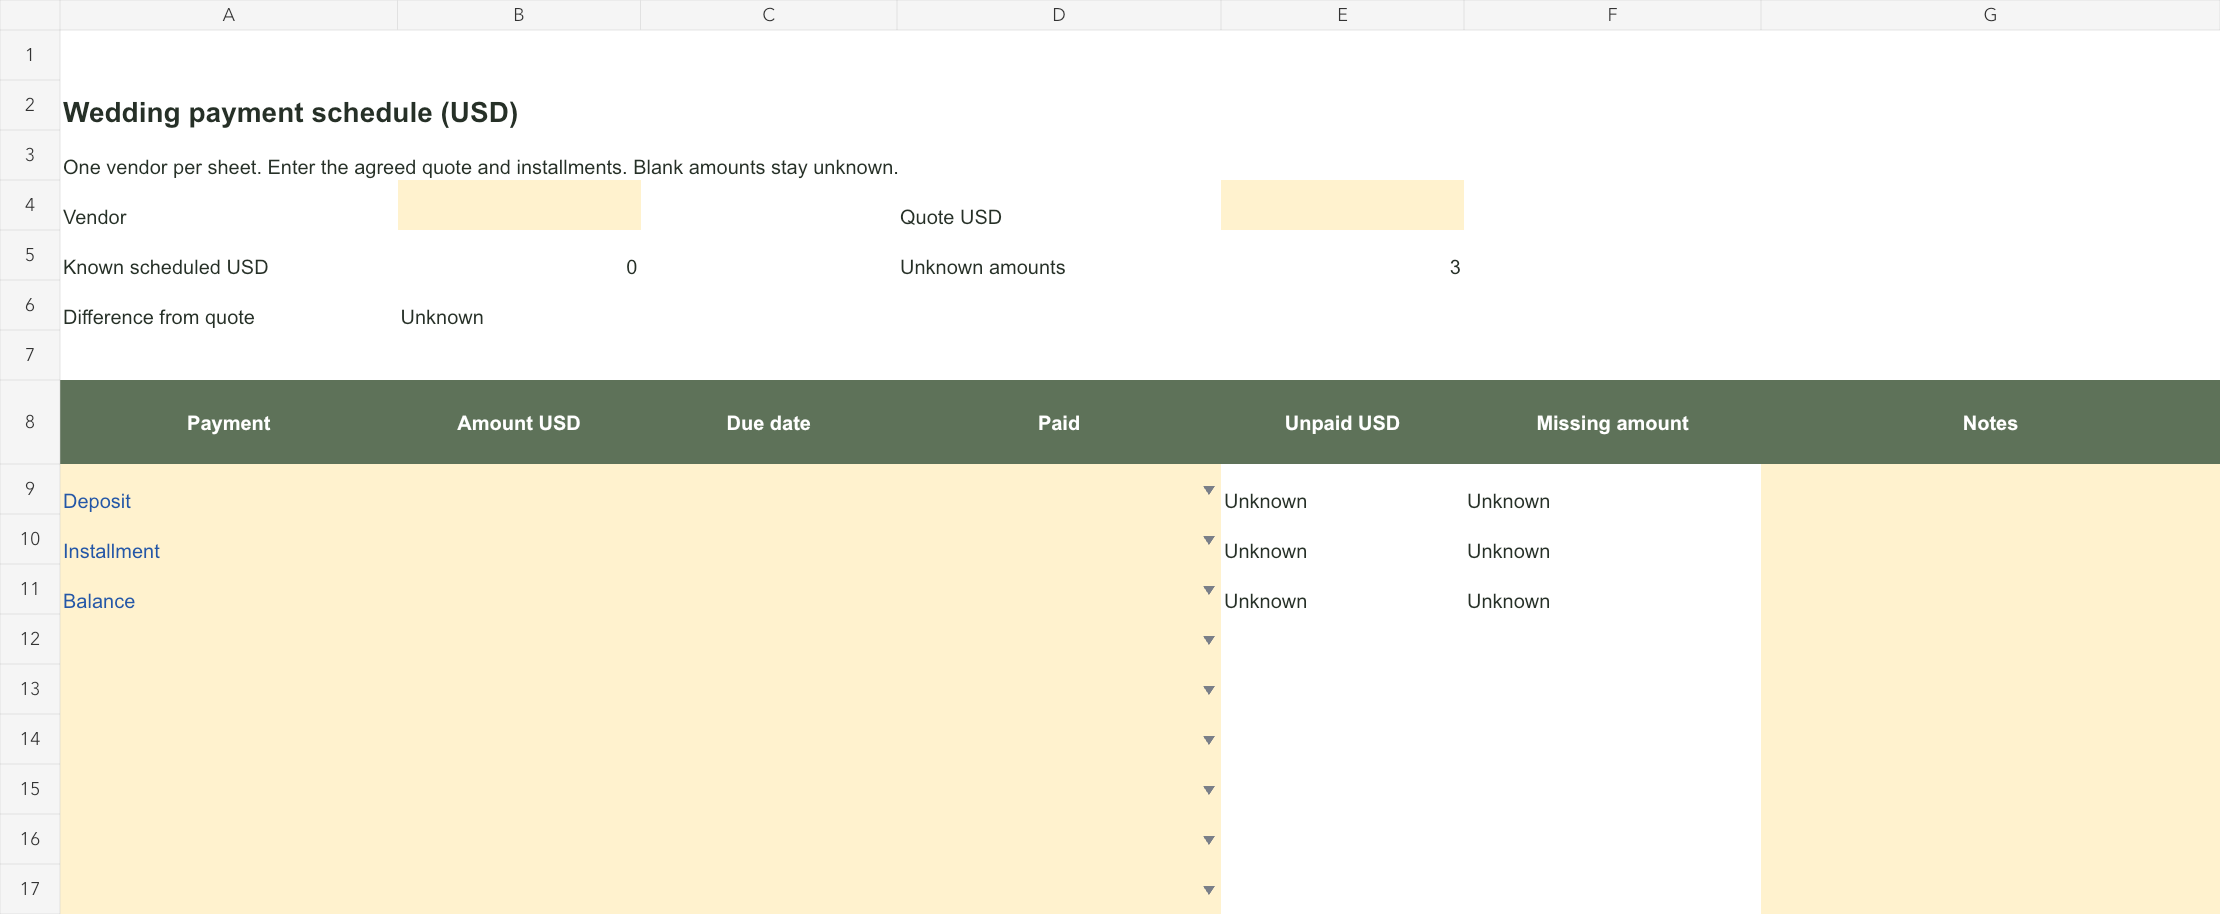Click the Due date column heading
The image size is (2220, 914).
point(769,423)
